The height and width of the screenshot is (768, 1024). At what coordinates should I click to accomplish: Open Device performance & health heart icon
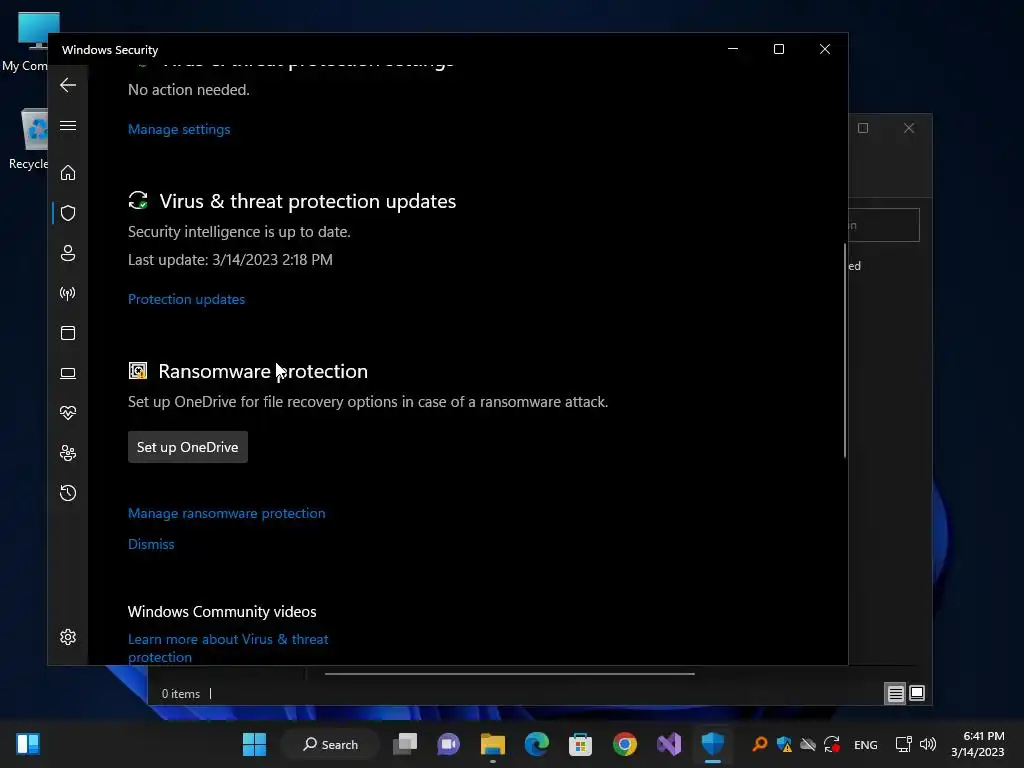tap(68, 413)
